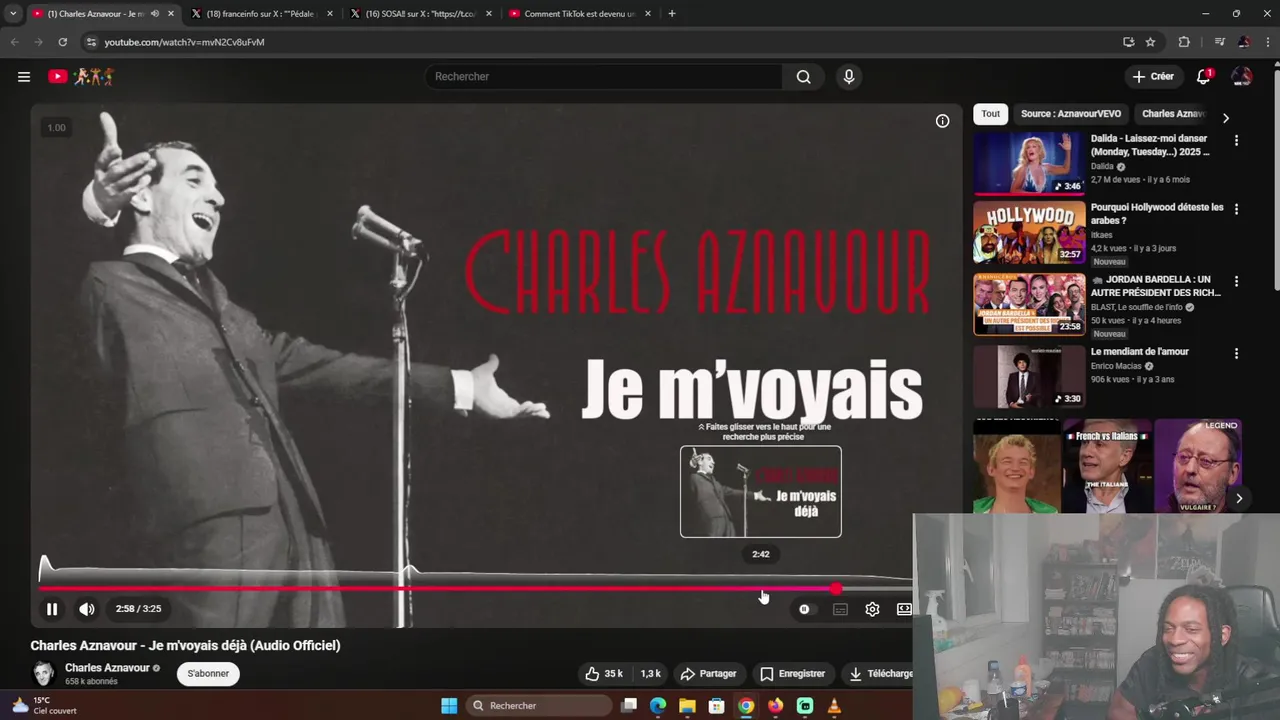Show more filter chips with right arrow
Viewport: 1280px width, 720px height.
point(1226,118)
